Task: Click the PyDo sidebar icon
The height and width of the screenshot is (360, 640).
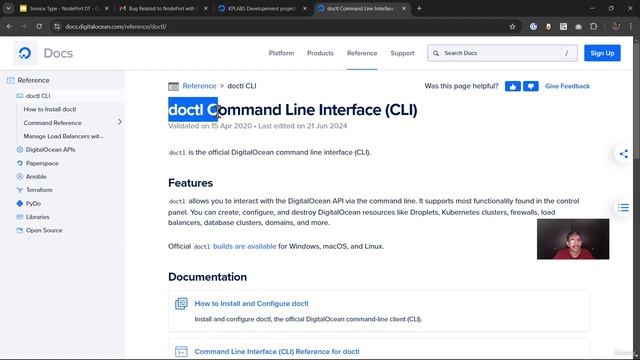Action: (x=20, y=204)
